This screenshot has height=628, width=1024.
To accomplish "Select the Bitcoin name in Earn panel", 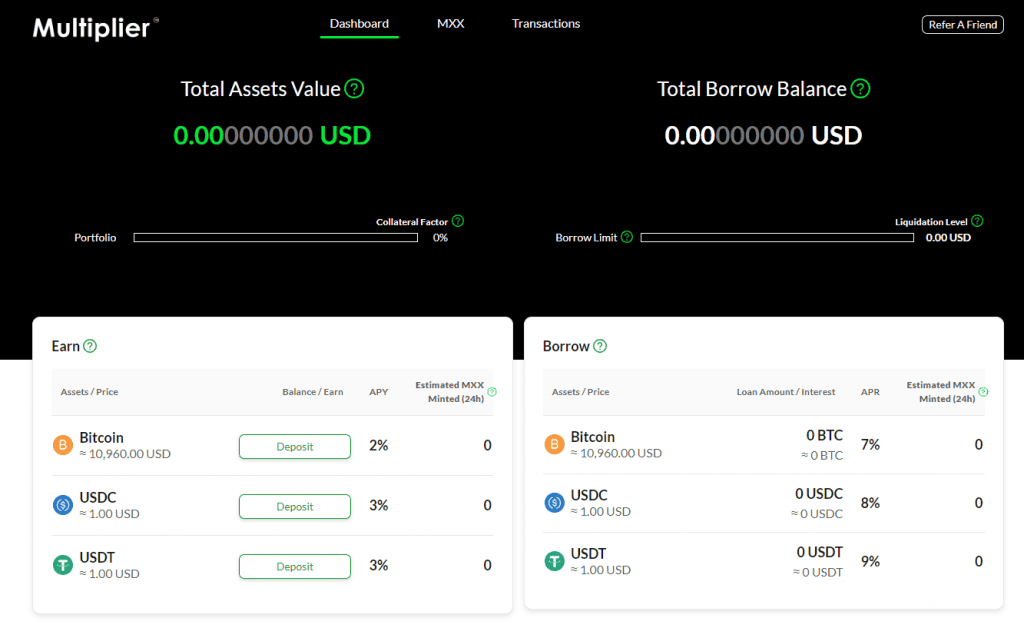I will pyautogui.click(x=101, y=437).
